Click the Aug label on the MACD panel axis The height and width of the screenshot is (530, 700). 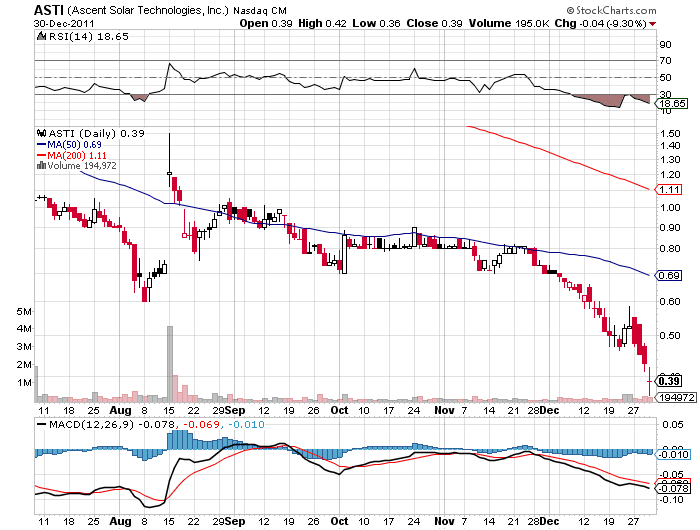[120, 522]
